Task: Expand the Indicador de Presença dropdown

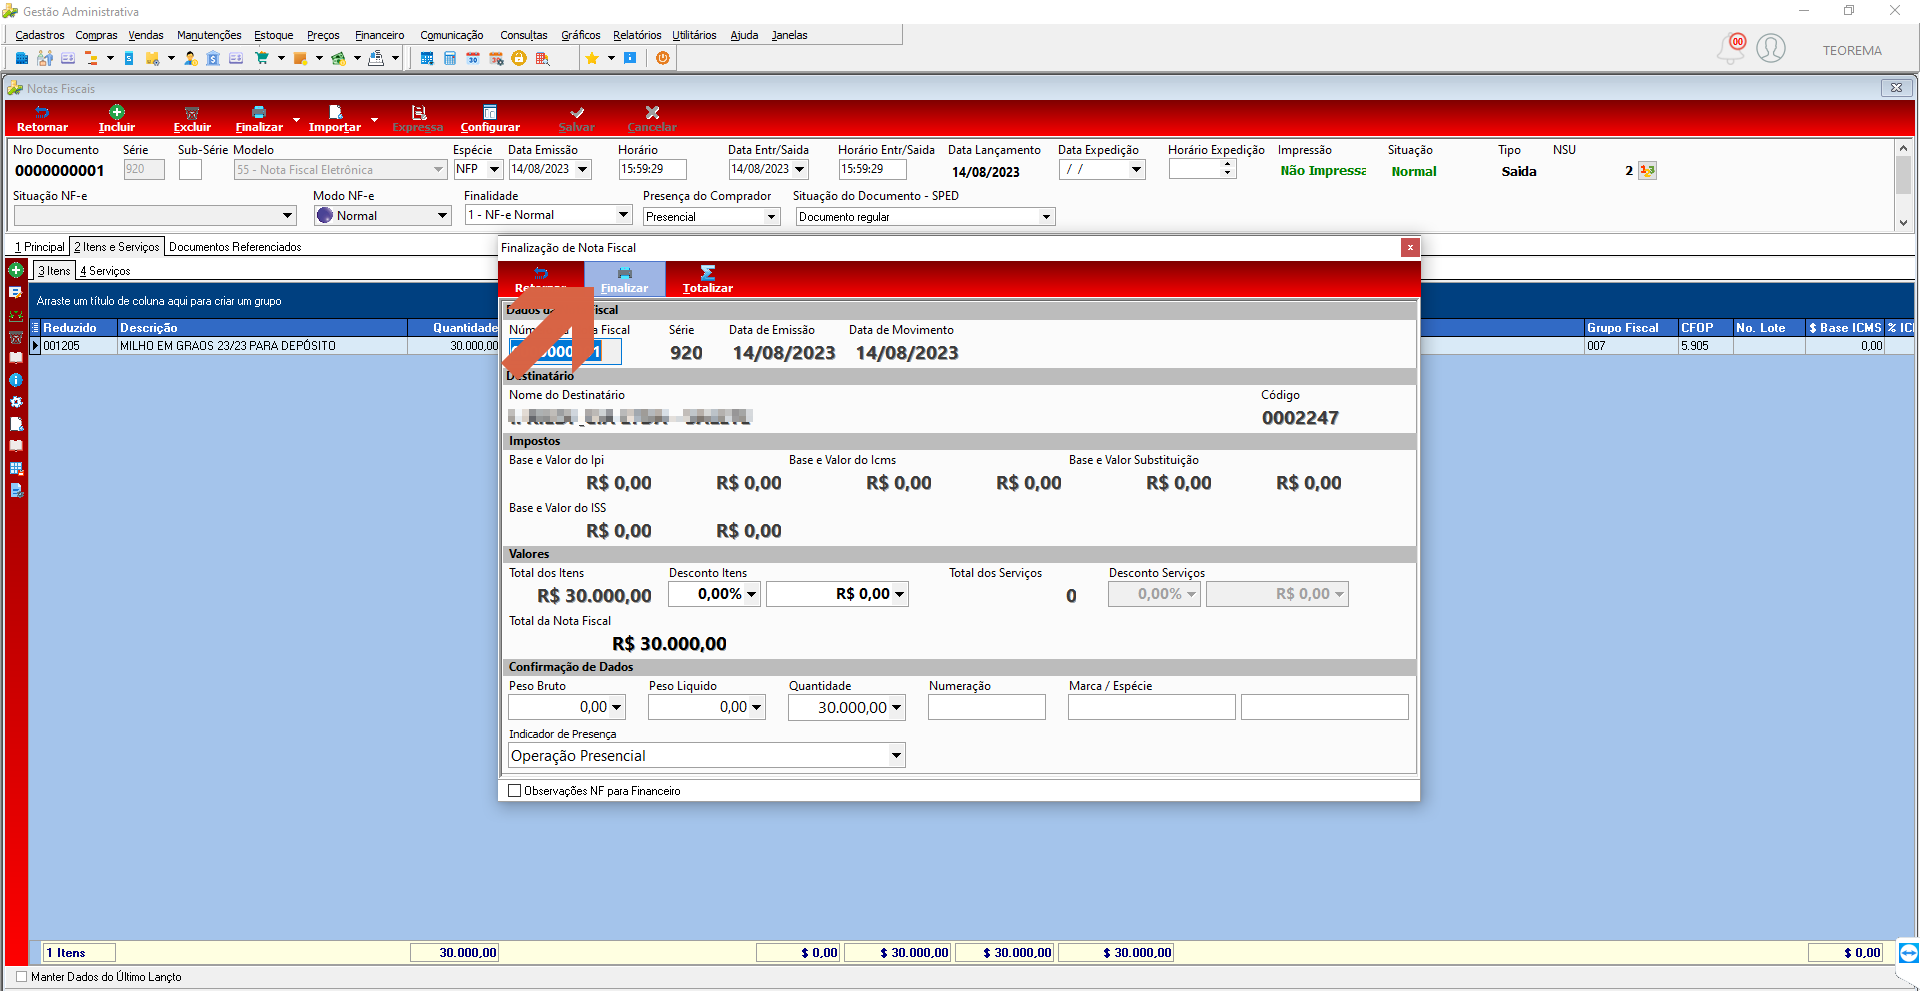Action: coord(896,756)
